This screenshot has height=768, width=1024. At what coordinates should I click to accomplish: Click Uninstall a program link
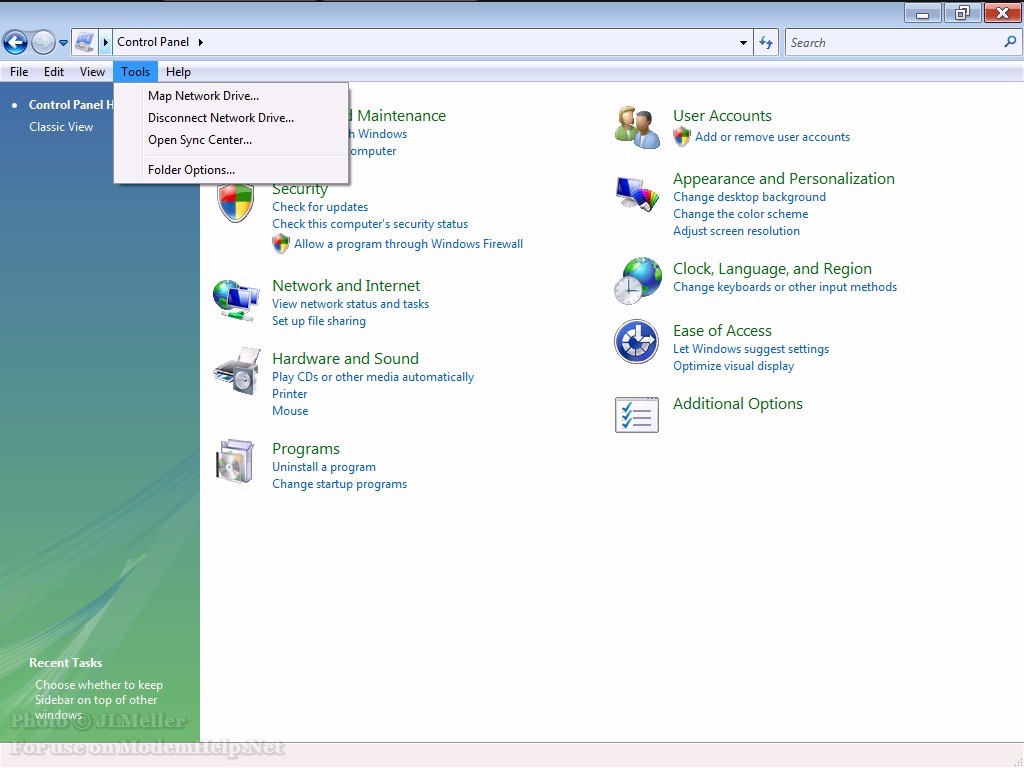(324, 467)
